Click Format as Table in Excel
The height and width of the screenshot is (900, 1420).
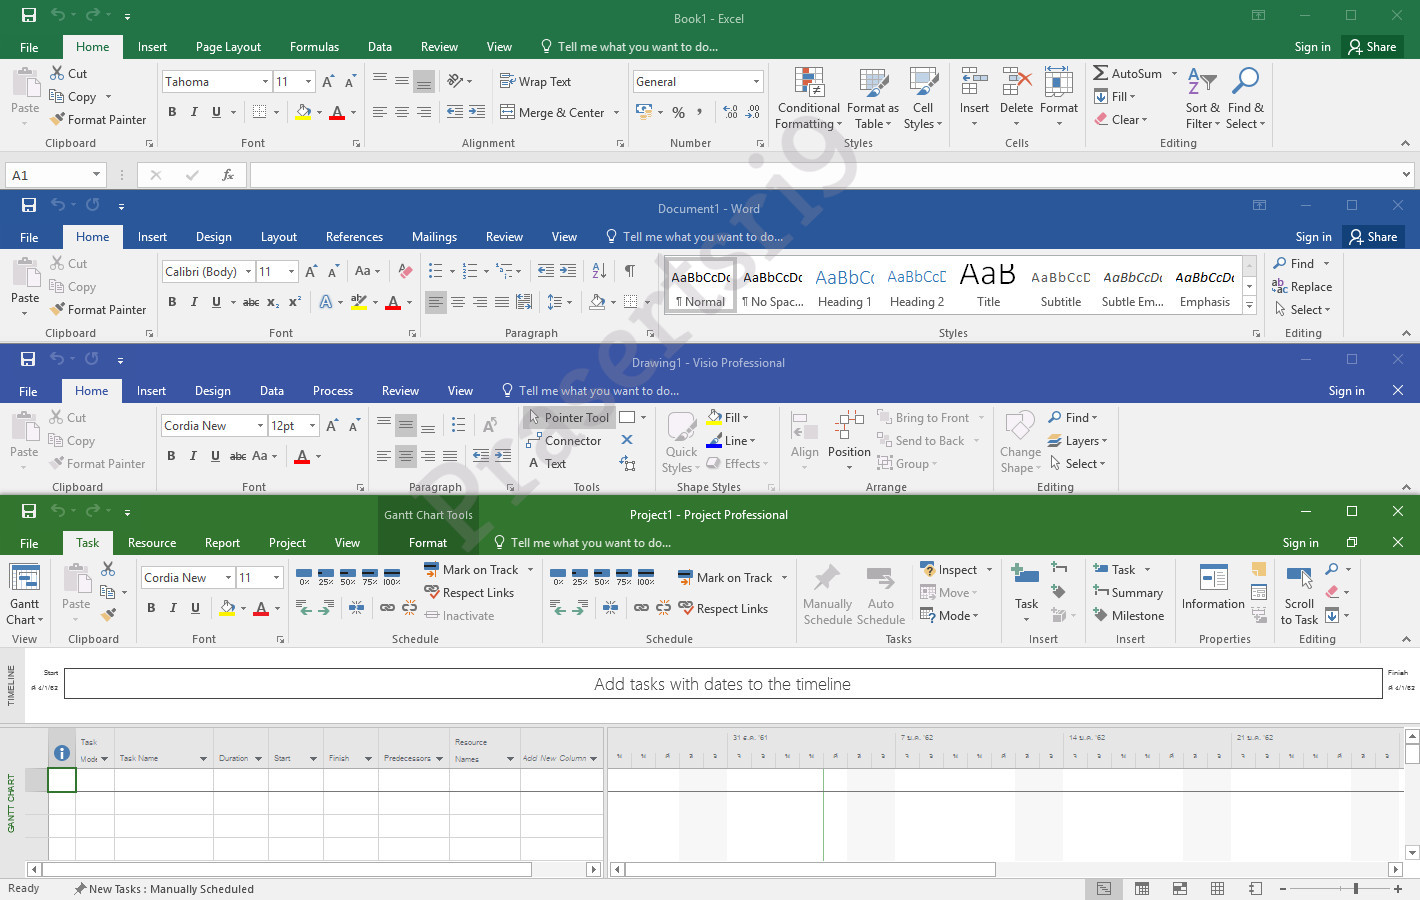click(872, 98)
